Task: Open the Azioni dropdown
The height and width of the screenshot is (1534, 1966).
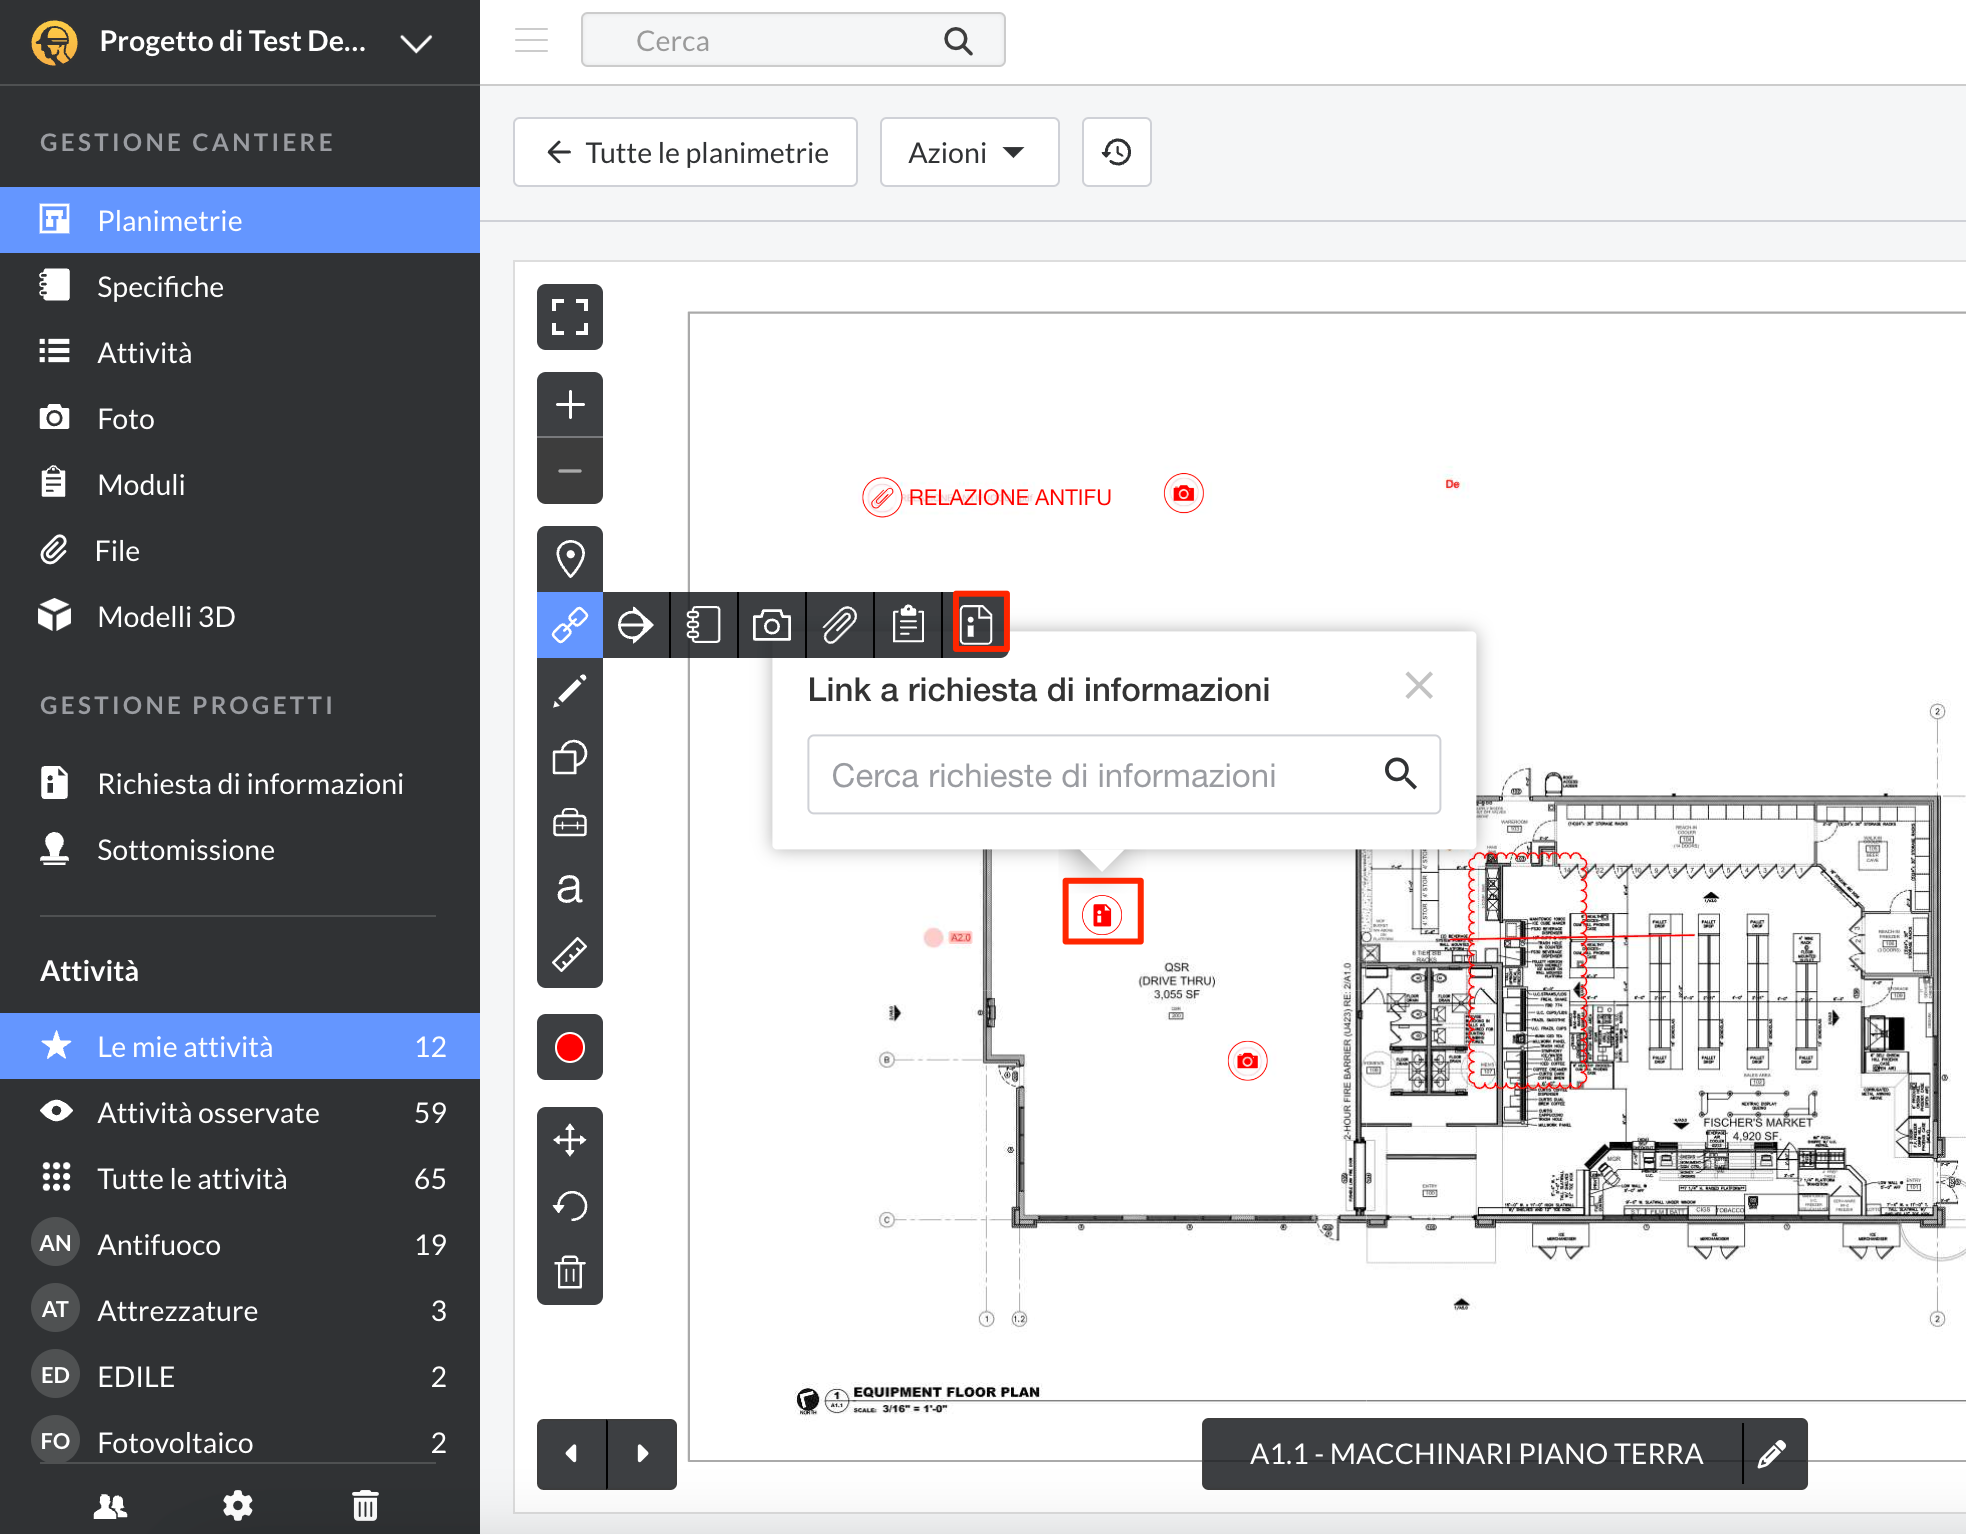Action: point(969,152)
